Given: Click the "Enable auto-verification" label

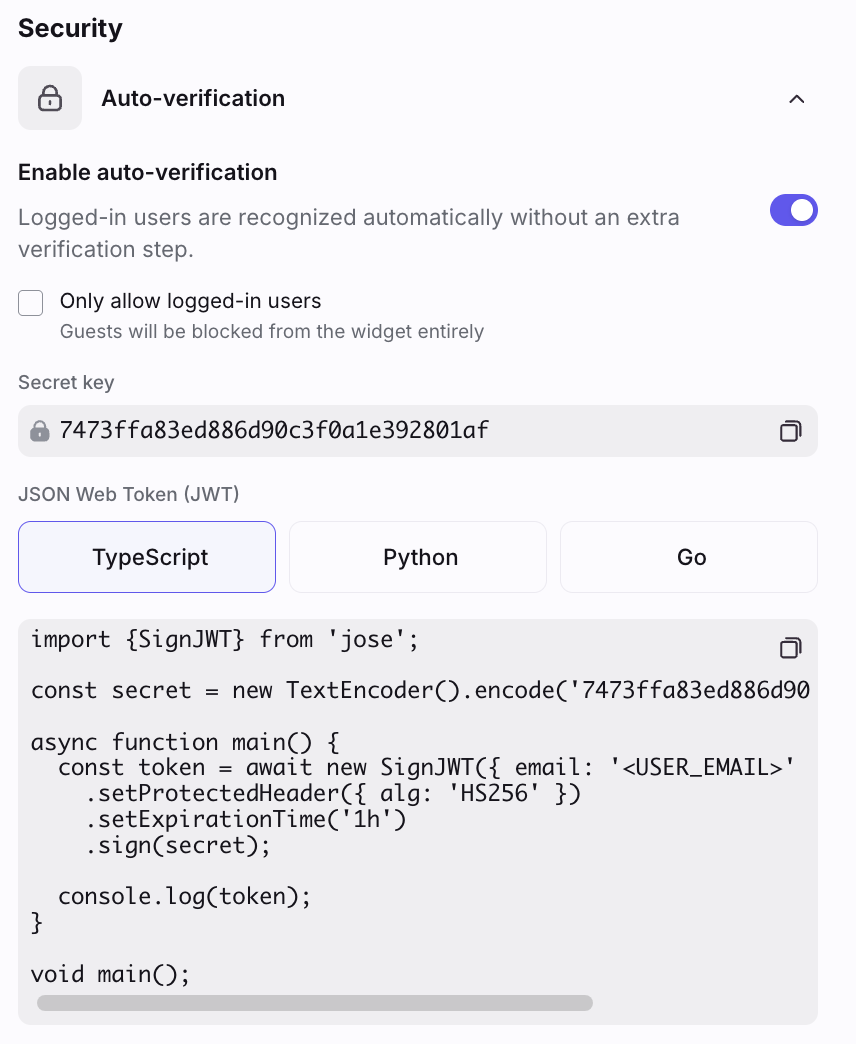Looking at the screenshot, I should pos(148,172).
